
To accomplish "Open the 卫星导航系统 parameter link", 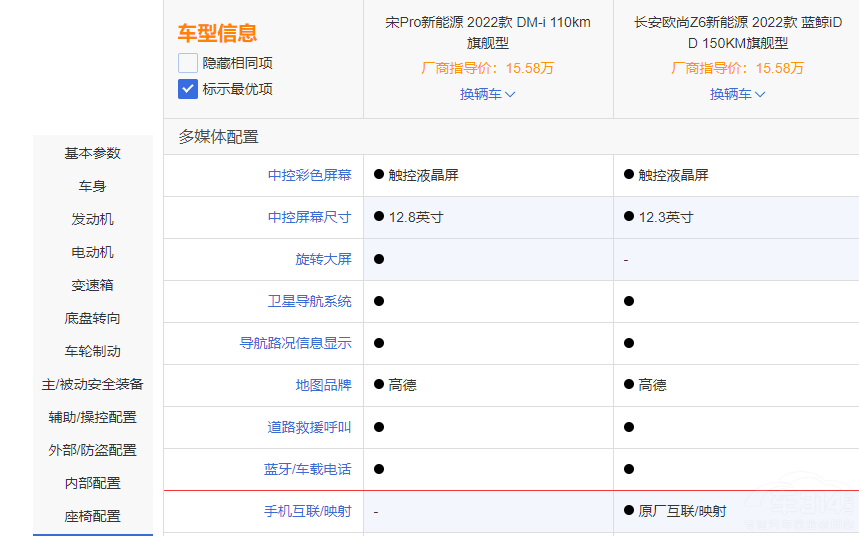I will point(309,301).
